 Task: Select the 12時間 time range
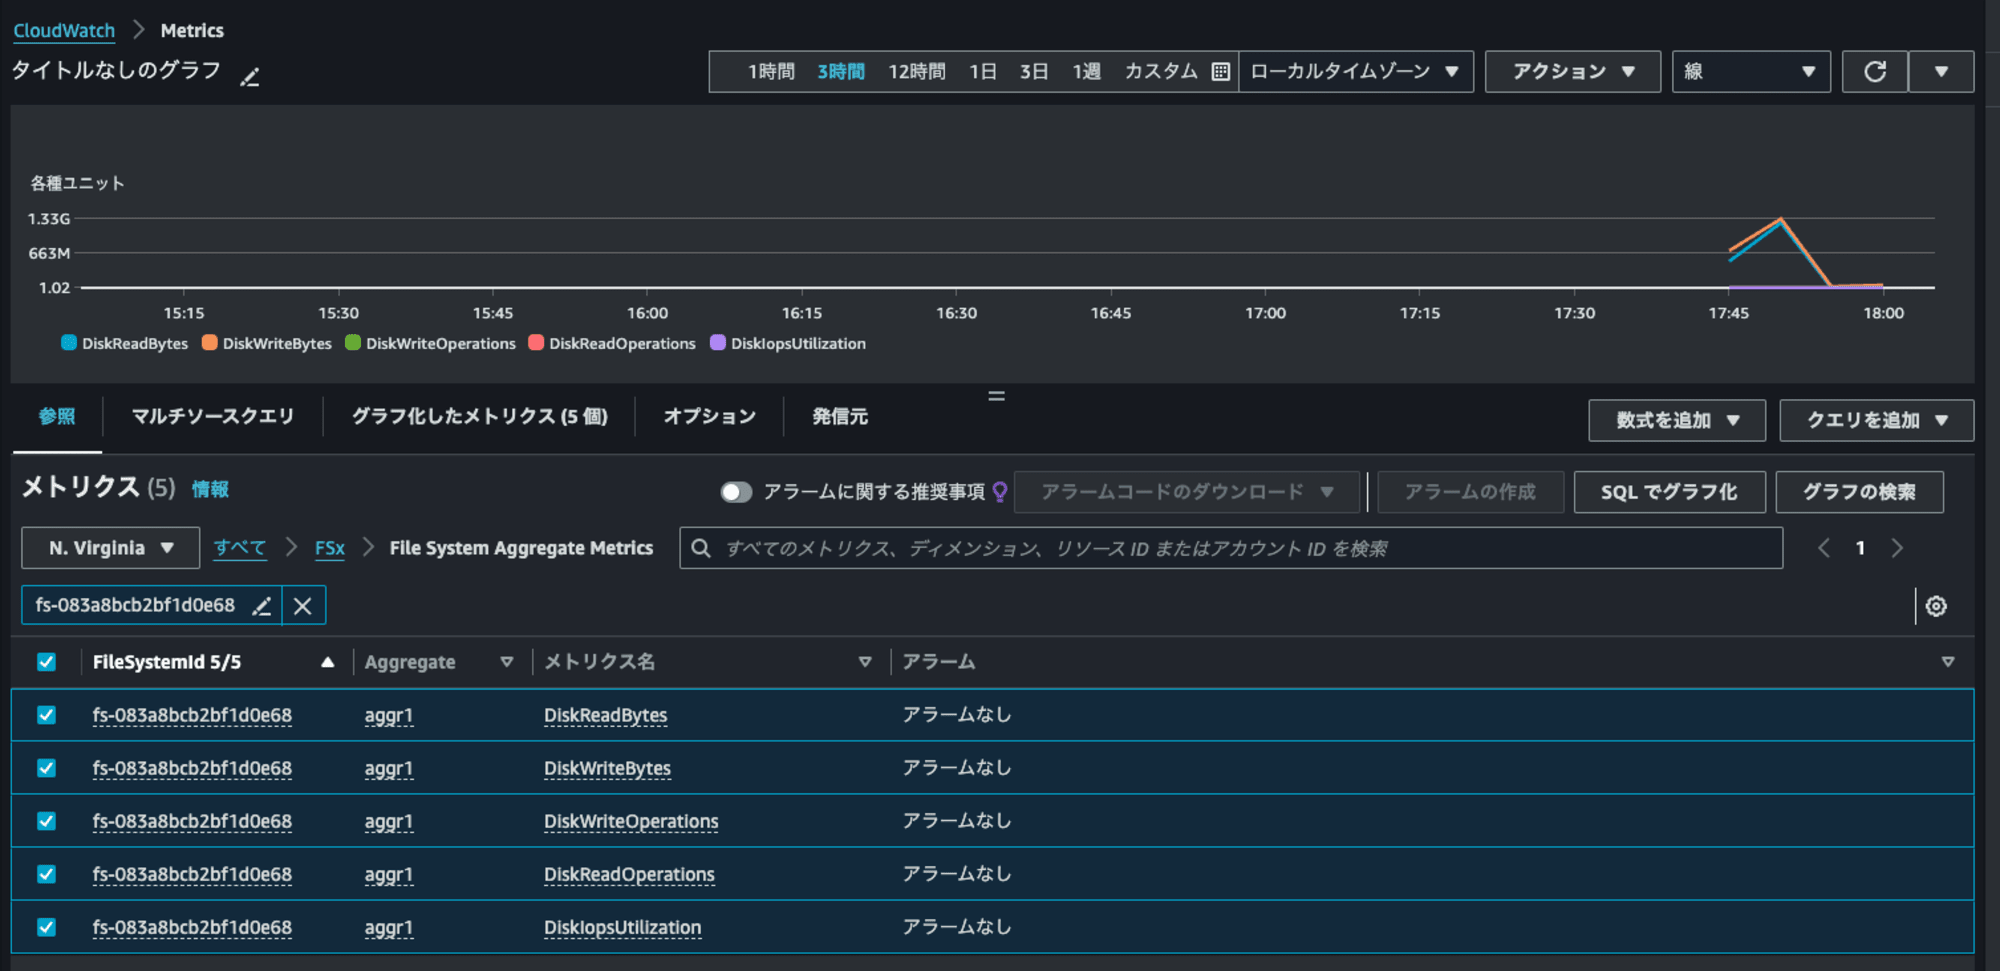[x=917, y=72]
